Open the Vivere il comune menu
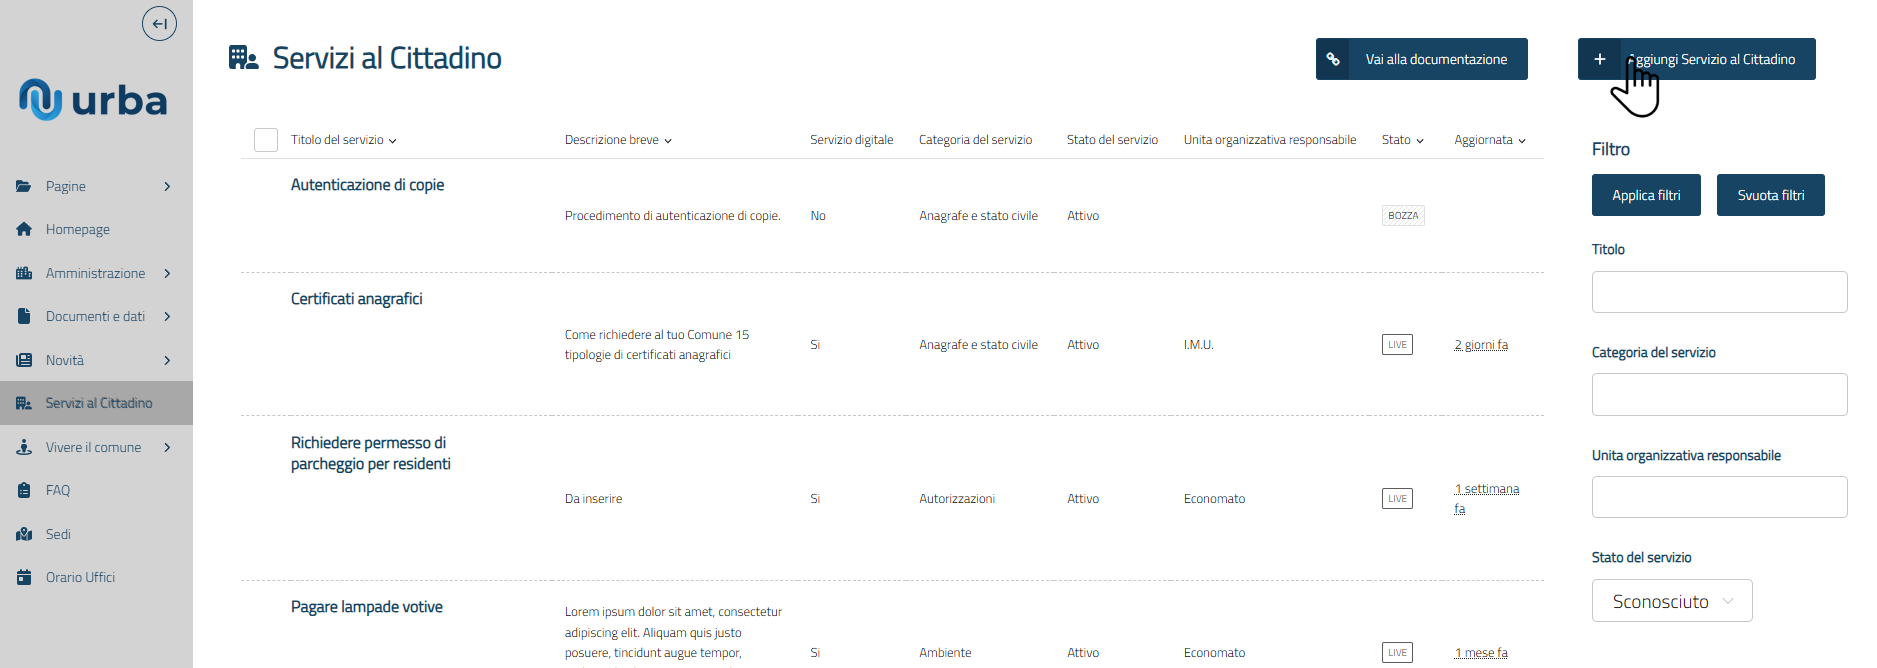Viewport: 1877px width, 668px height. click(93, 447)
